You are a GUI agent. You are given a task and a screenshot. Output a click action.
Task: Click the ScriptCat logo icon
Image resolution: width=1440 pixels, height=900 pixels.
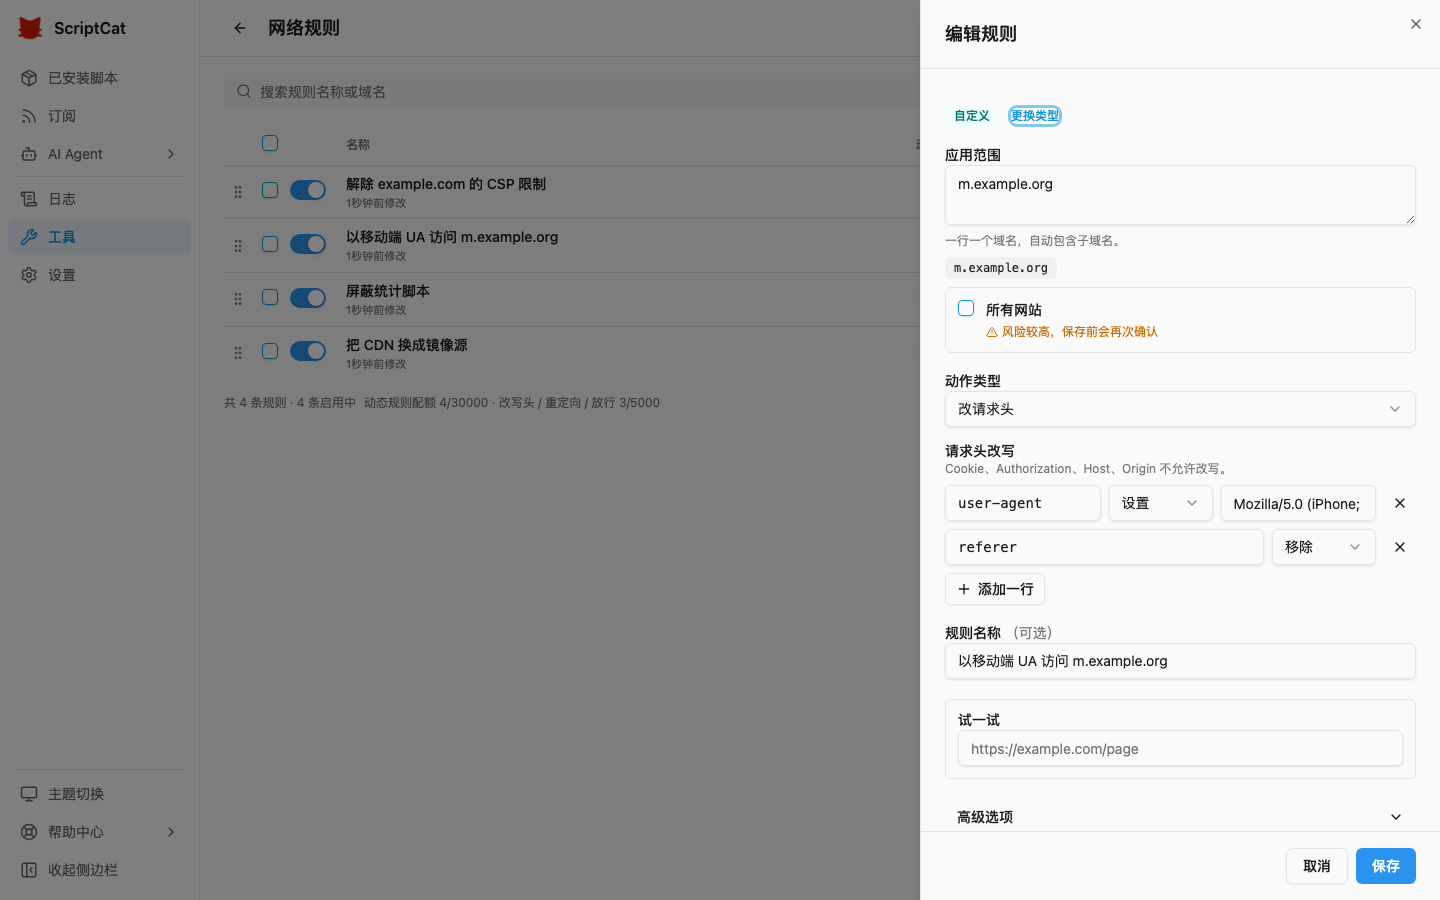30,28
